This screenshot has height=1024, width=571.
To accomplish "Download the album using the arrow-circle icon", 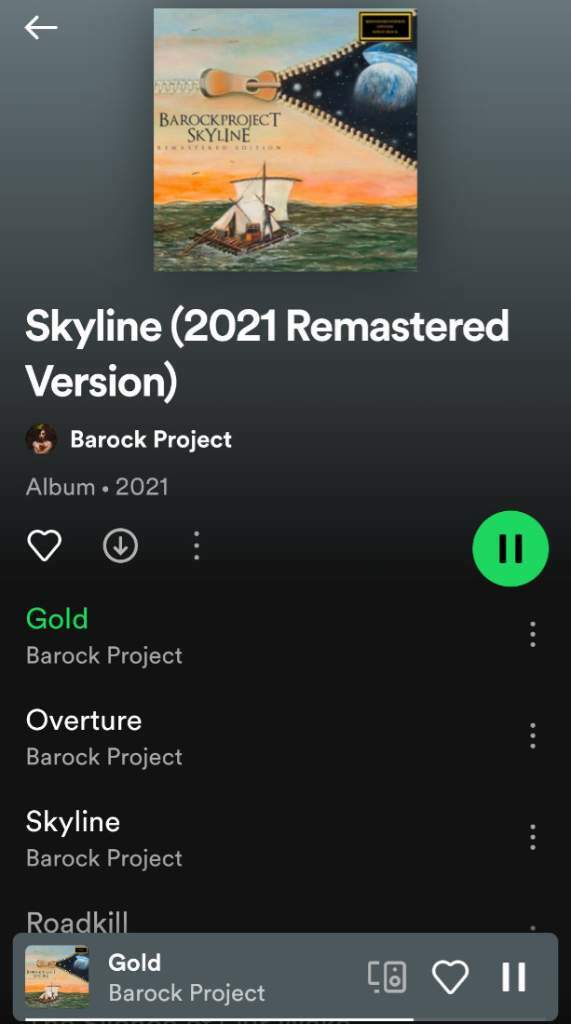I will pos(120,545).
